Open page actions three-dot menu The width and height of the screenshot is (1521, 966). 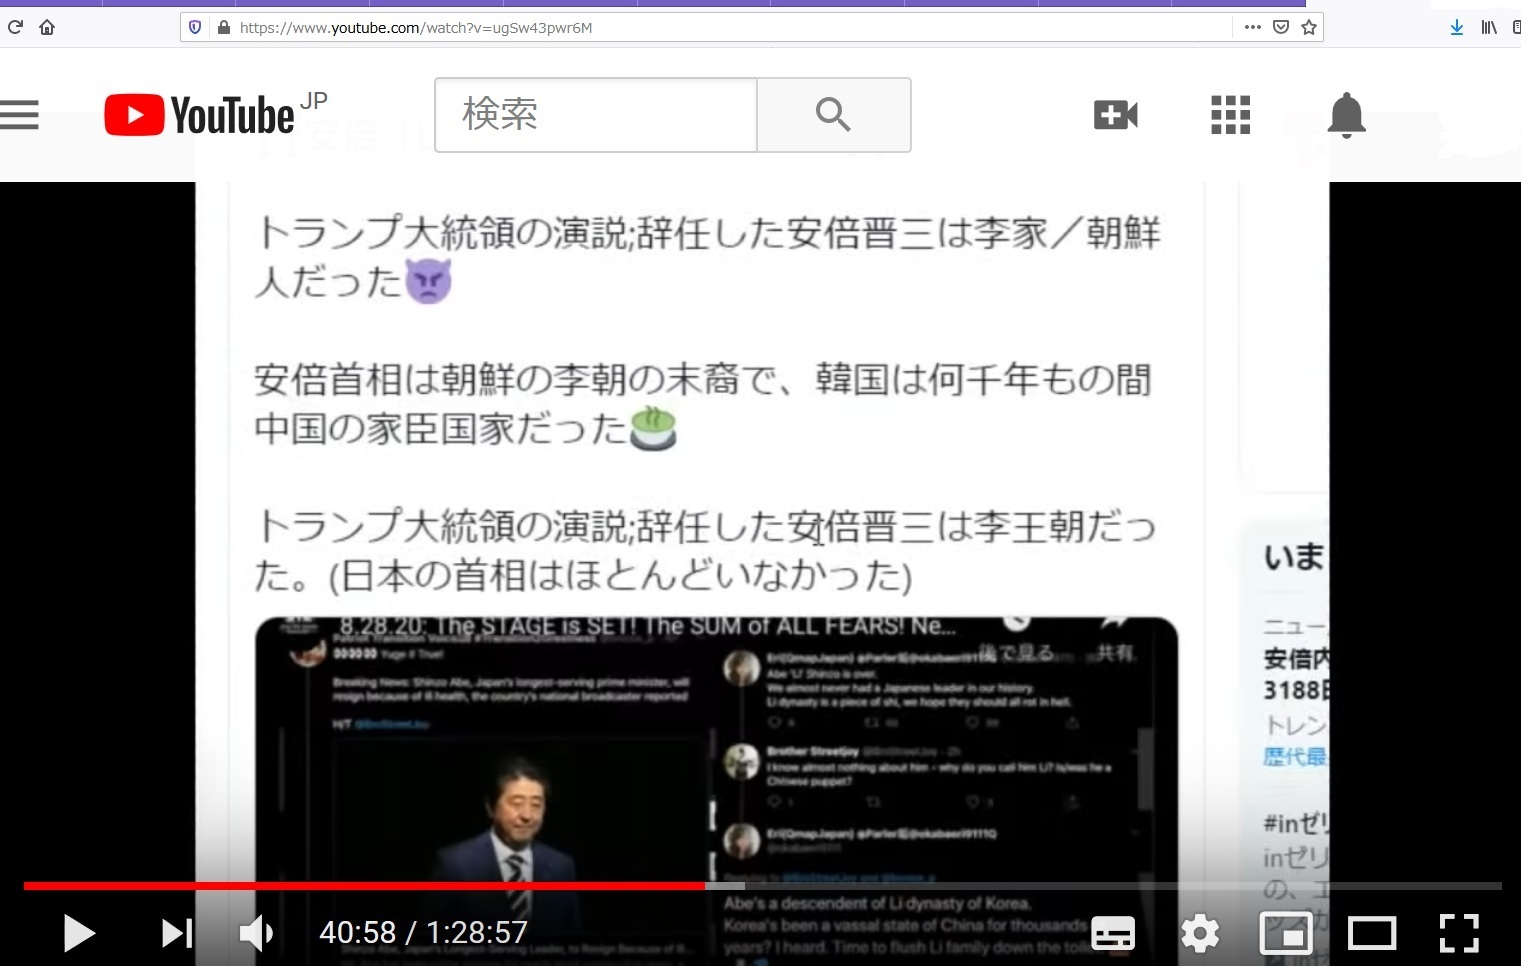coord(1252,27)
